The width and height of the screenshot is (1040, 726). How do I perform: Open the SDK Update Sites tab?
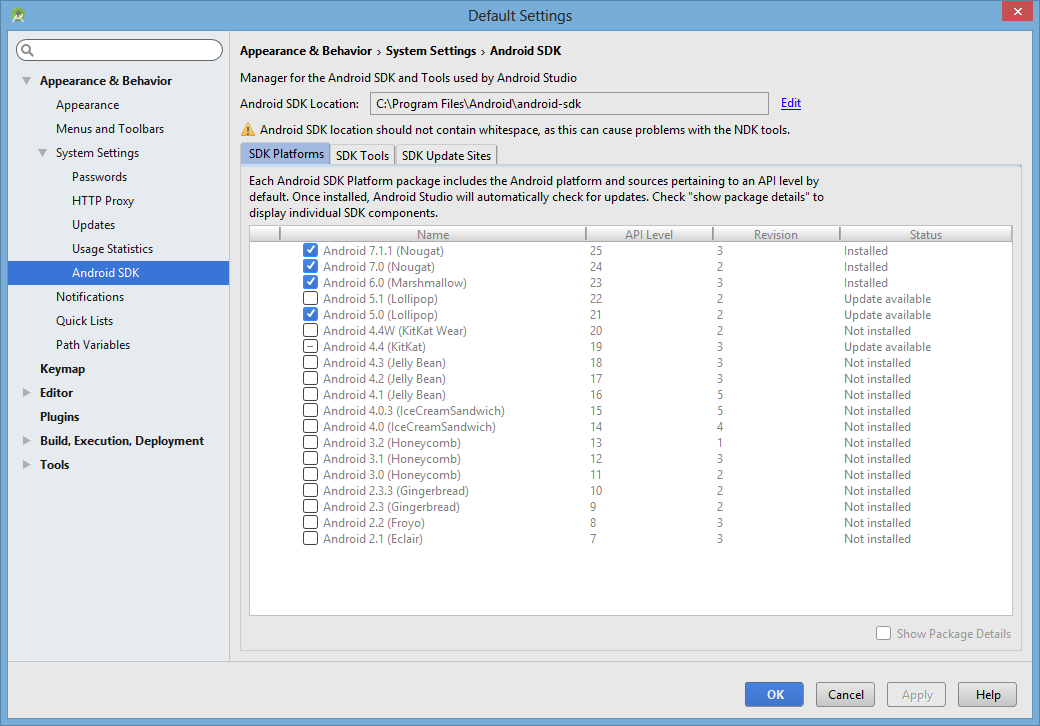446,155
